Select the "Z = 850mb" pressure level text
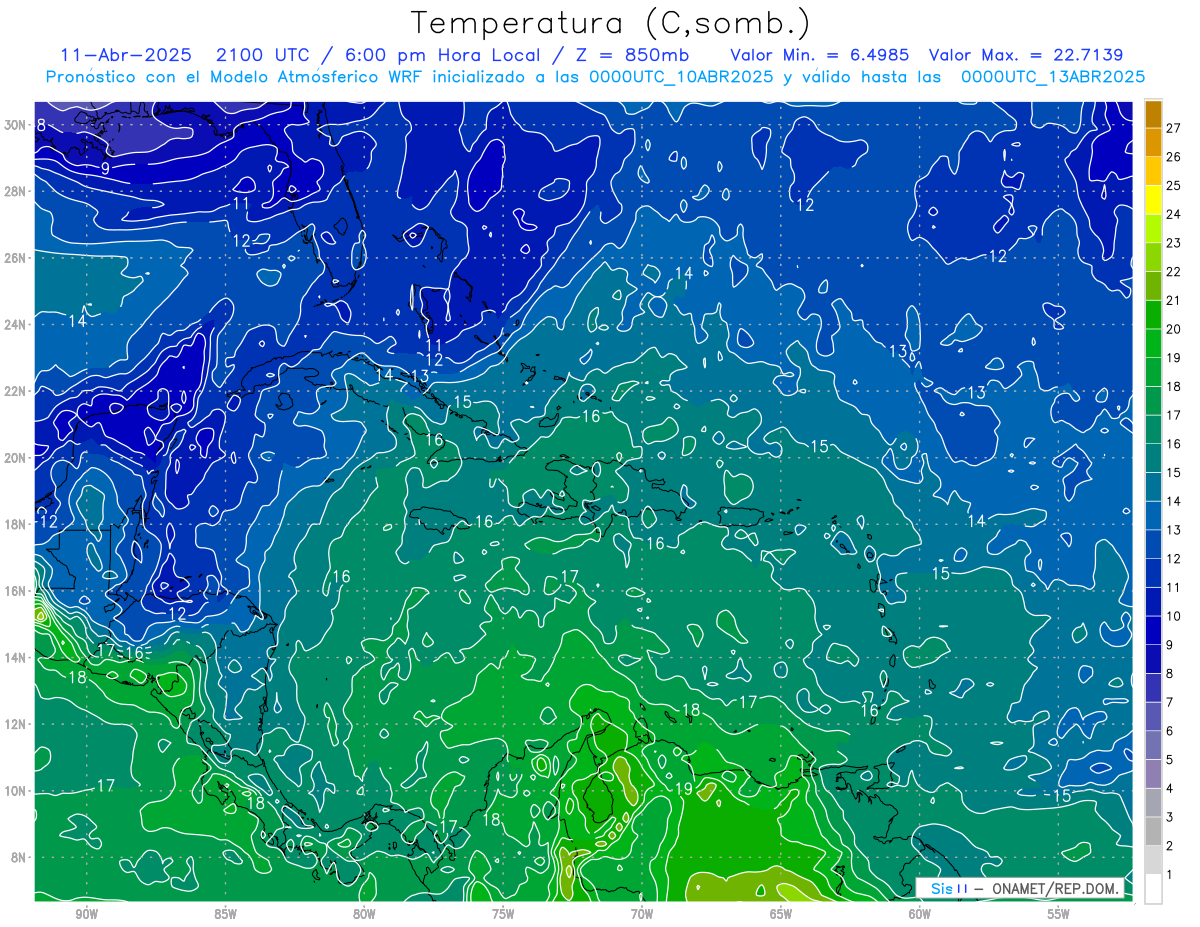1200x927 pixels. pyautogui.click(x=634, y=55)
